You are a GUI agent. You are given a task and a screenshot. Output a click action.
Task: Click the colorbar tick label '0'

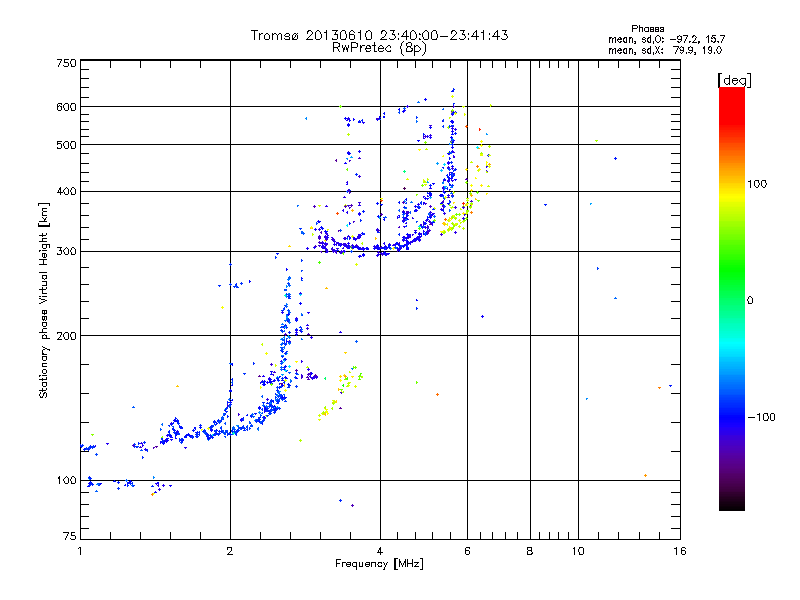pyautogui.click(x=750, y=300)
